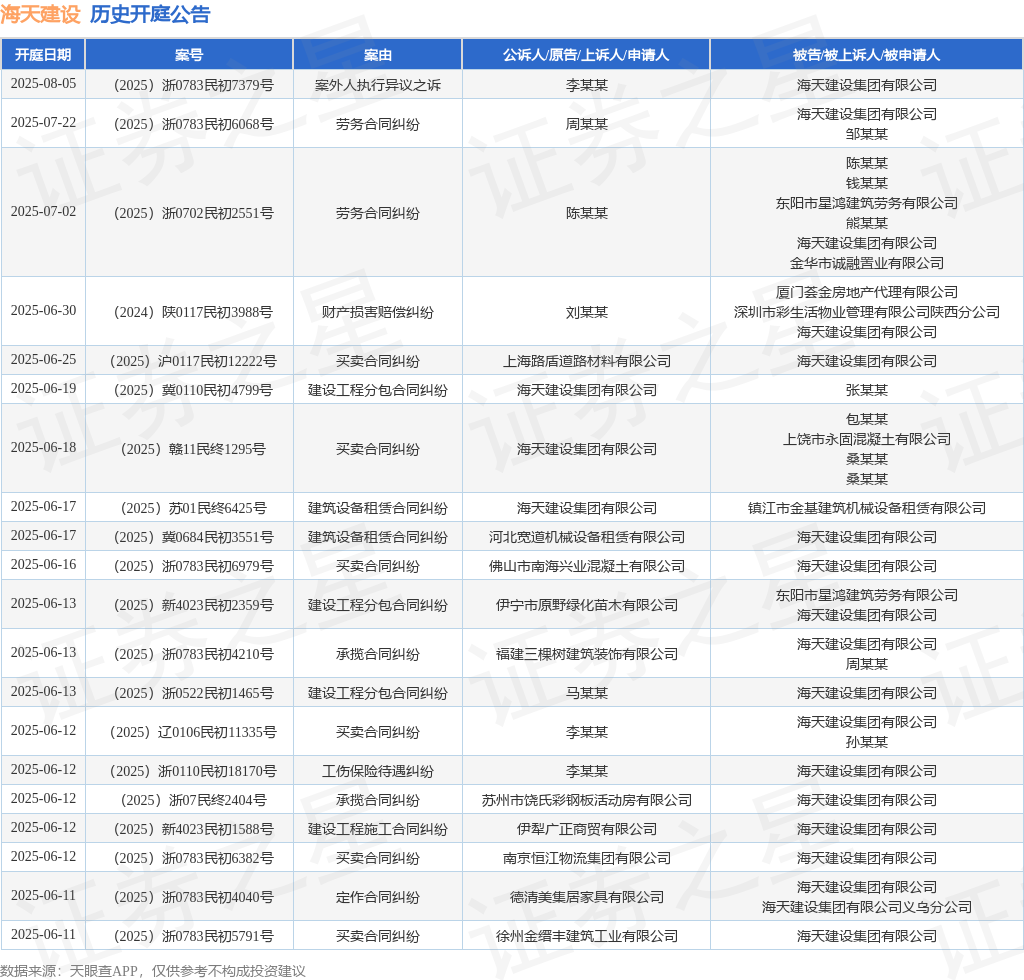
Task: Click plaintiff 德清美集居家具有限公司
Action: [x=586, y=897]
